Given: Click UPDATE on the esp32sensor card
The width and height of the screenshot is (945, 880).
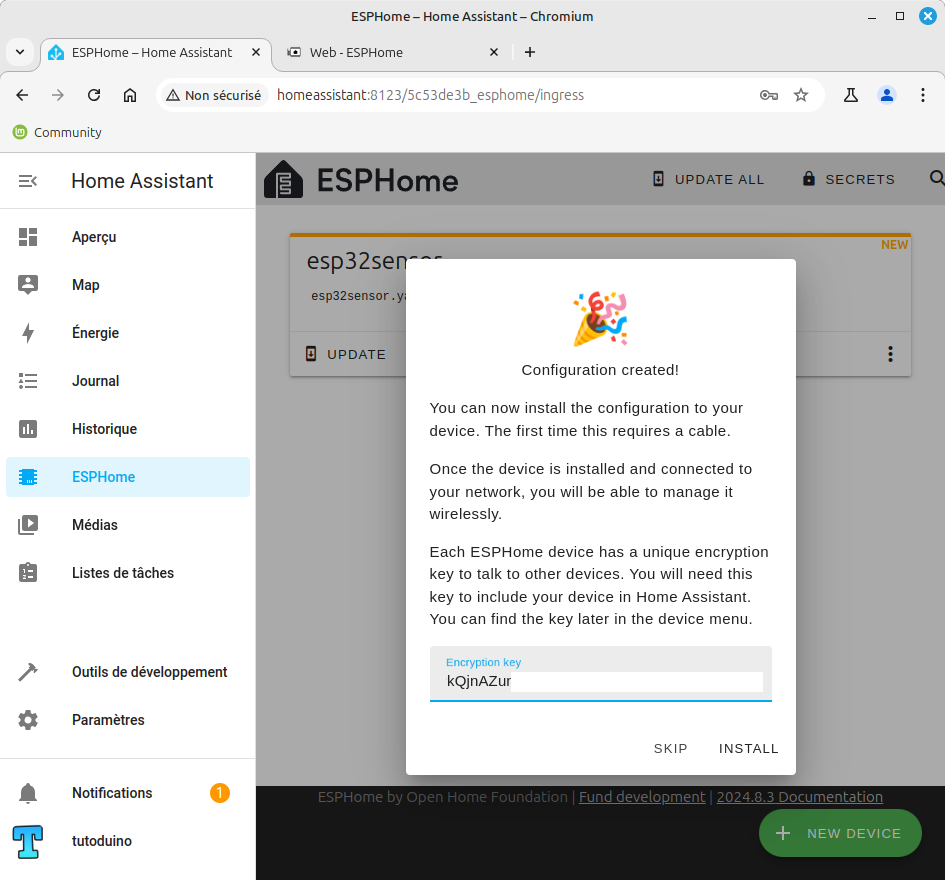Looking at the screenshot, I should click(x=346, y=354).
